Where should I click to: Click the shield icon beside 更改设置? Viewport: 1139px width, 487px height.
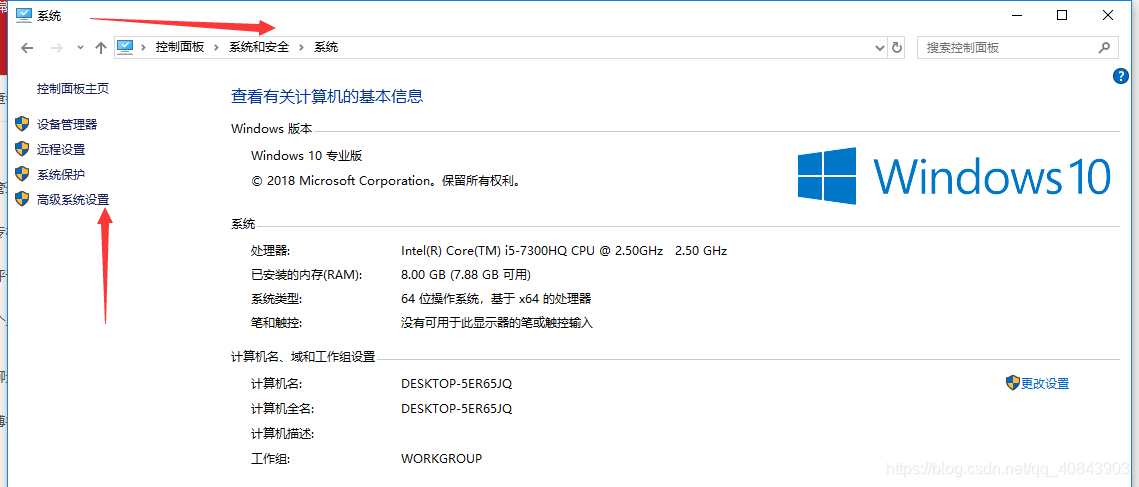[x=1013, y=383]
